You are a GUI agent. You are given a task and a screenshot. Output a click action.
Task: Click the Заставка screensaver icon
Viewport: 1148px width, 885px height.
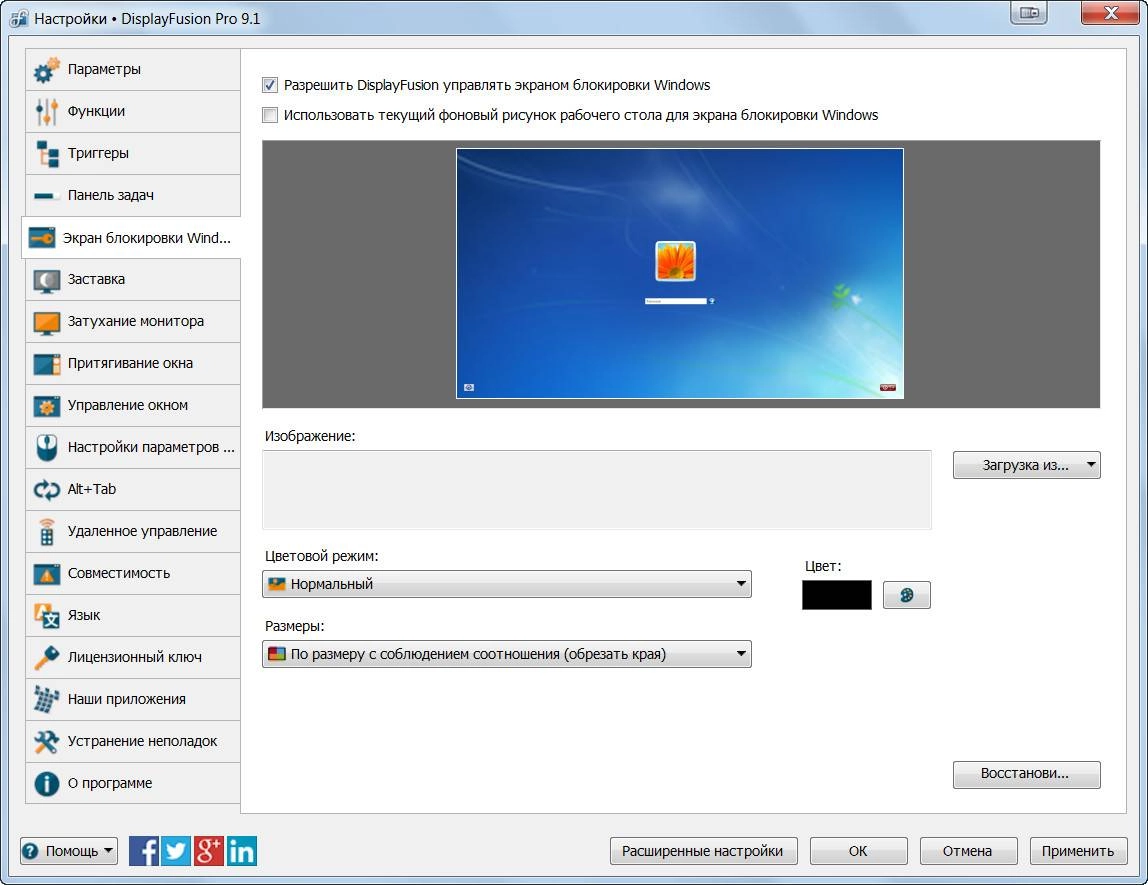point(46,280)
